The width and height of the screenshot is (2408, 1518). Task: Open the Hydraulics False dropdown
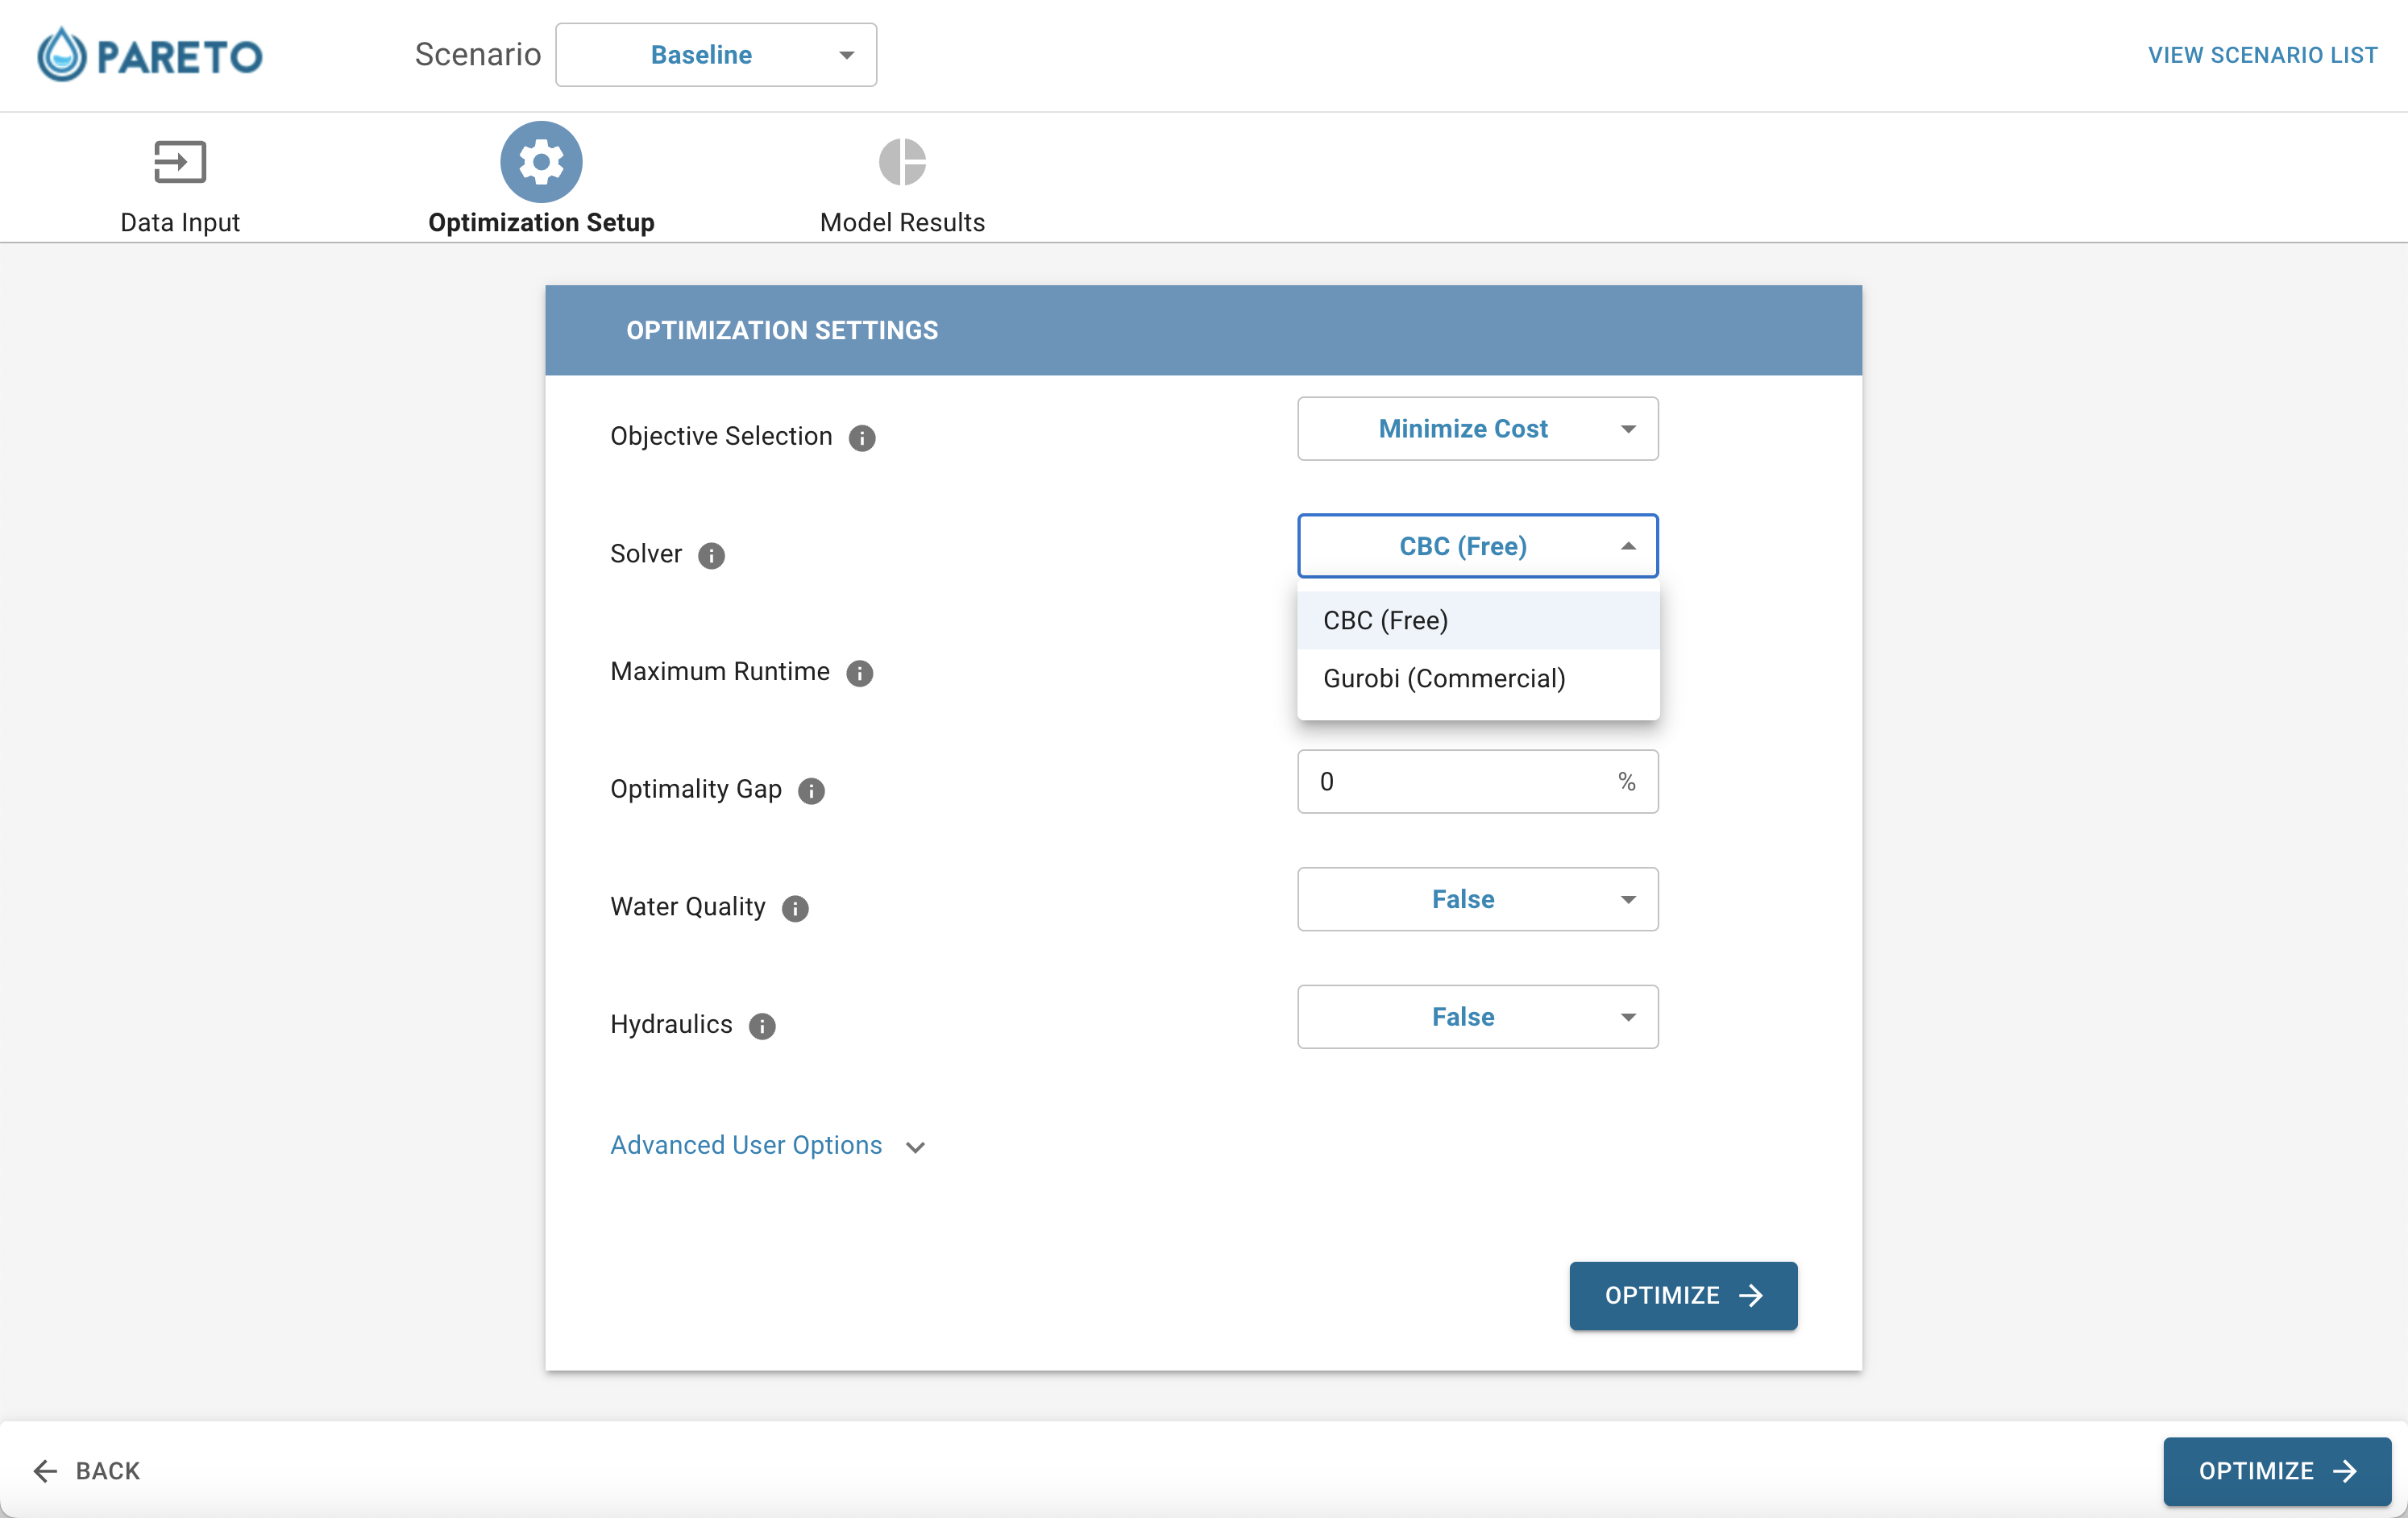[x=1477, y=1017]
